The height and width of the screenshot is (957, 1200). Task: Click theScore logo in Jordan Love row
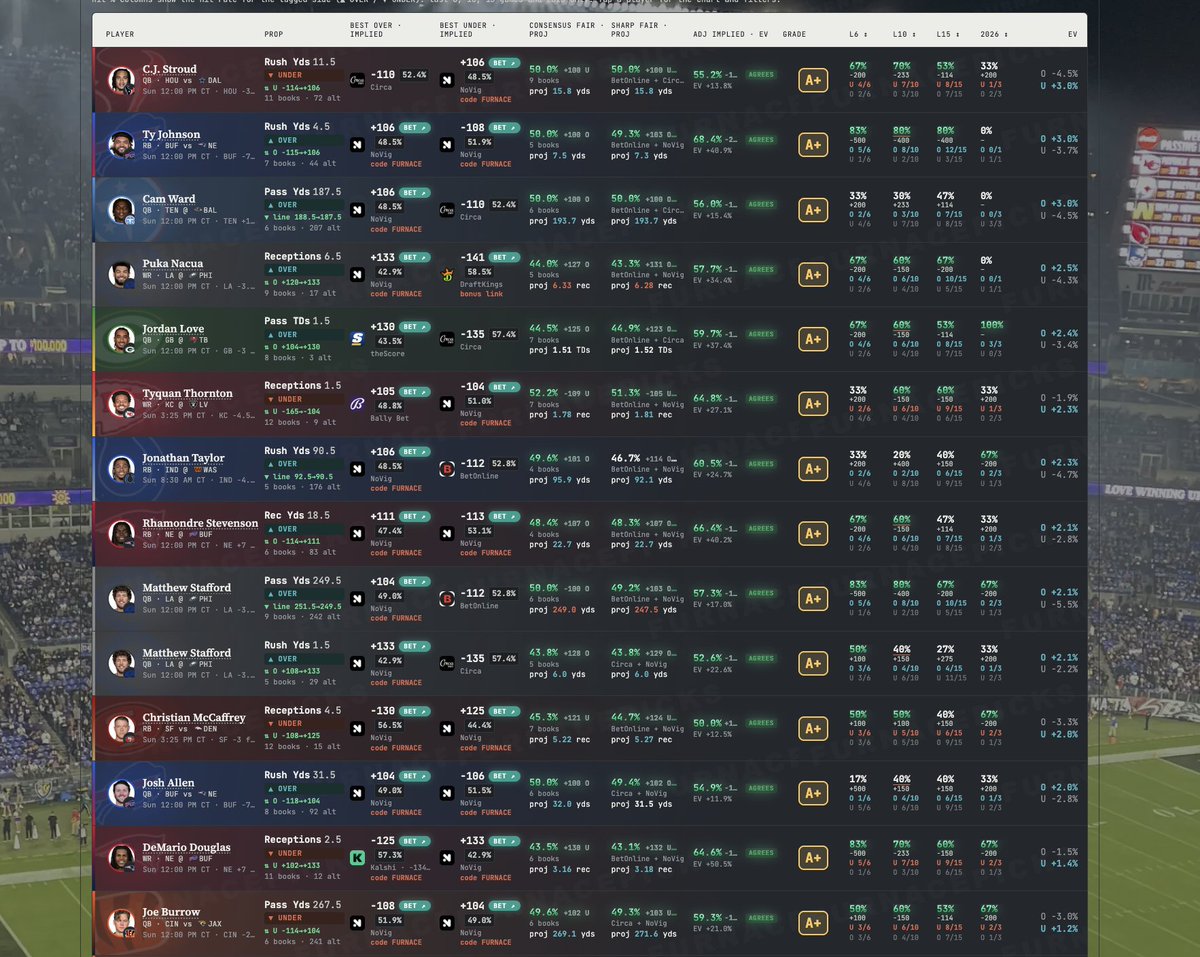(357, 340)
